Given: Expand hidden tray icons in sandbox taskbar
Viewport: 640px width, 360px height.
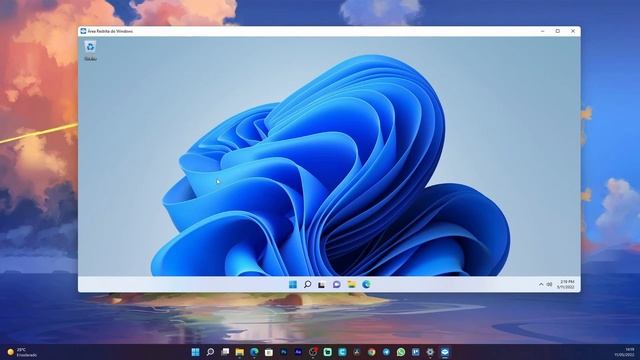Looking at the screenshot, I should 541,284.
